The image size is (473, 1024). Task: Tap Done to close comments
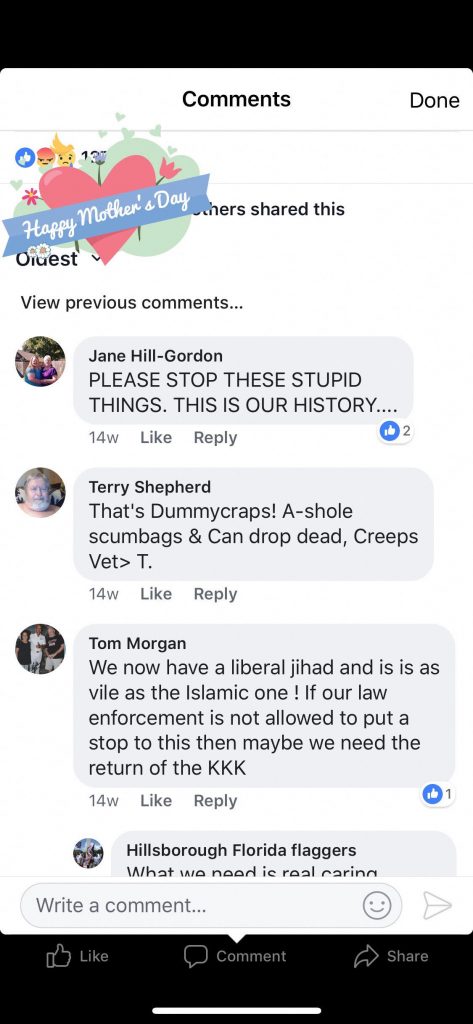coord(434,100)
